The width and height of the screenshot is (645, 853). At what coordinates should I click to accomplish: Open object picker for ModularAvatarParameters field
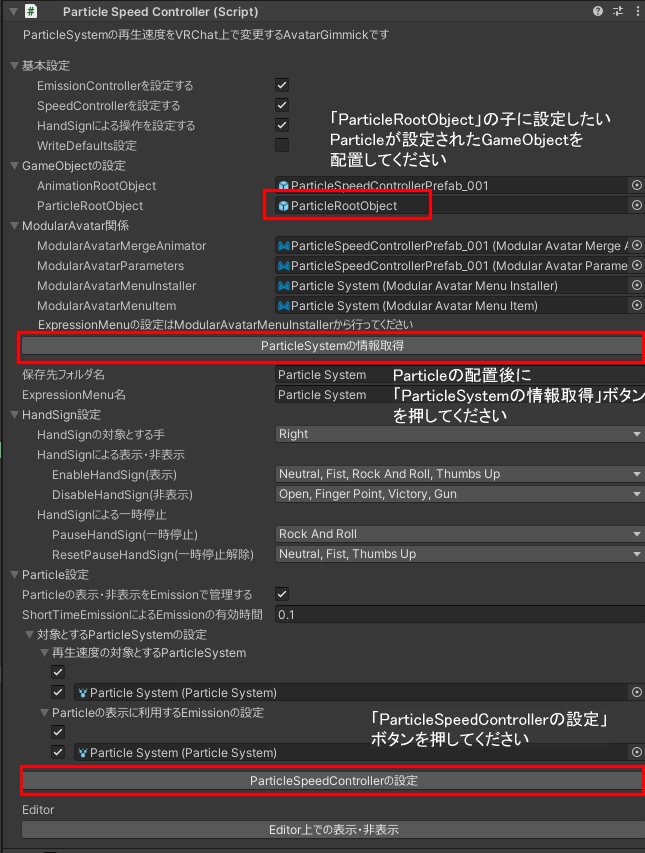click(636, 265)
